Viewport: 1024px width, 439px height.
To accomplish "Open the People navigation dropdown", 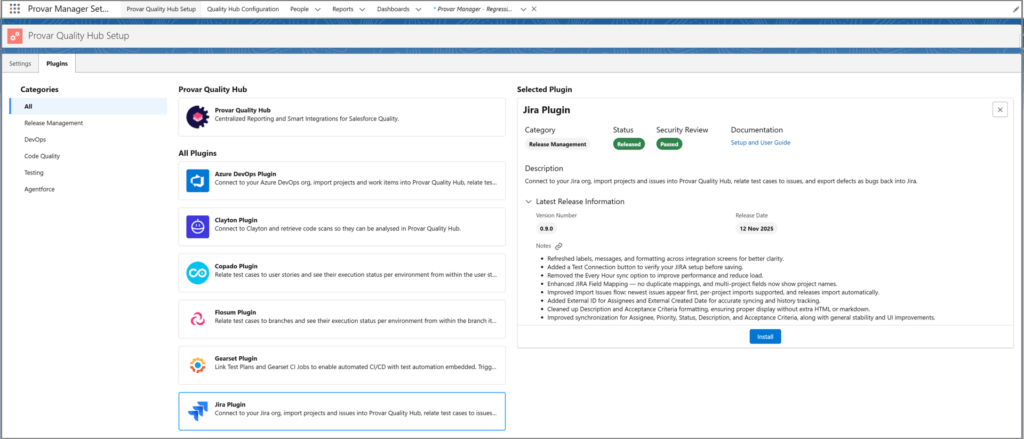I will [x=318, y=8].
